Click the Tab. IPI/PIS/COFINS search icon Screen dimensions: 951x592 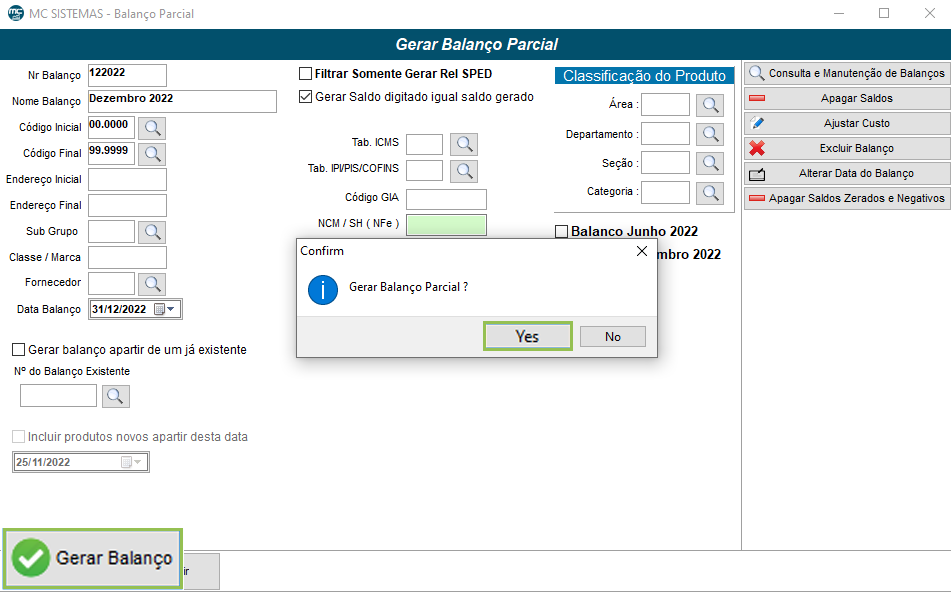[x=464, y=170]
